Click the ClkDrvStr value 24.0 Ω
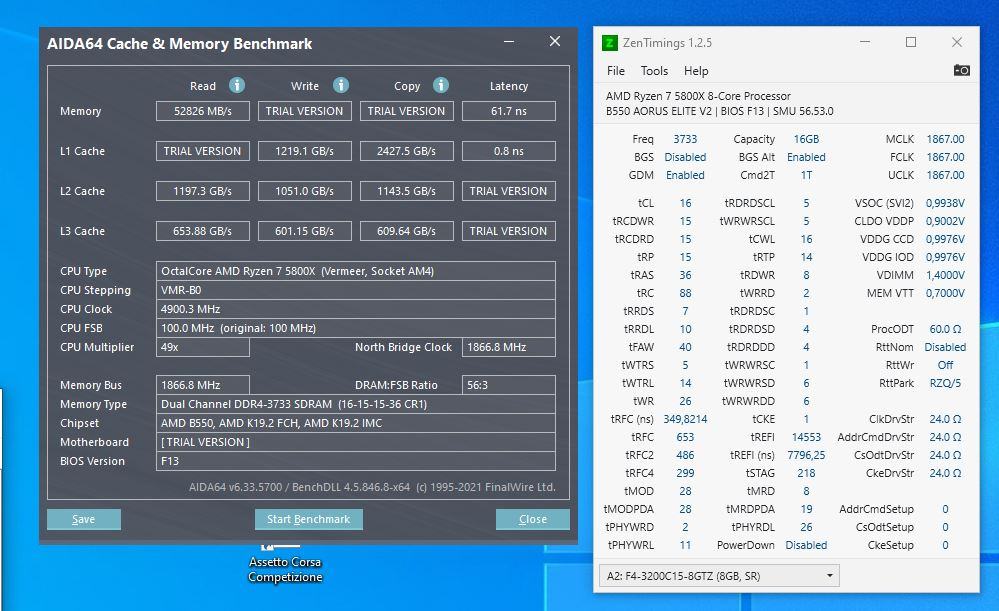 pyautogui.click(x=945, y=419)
